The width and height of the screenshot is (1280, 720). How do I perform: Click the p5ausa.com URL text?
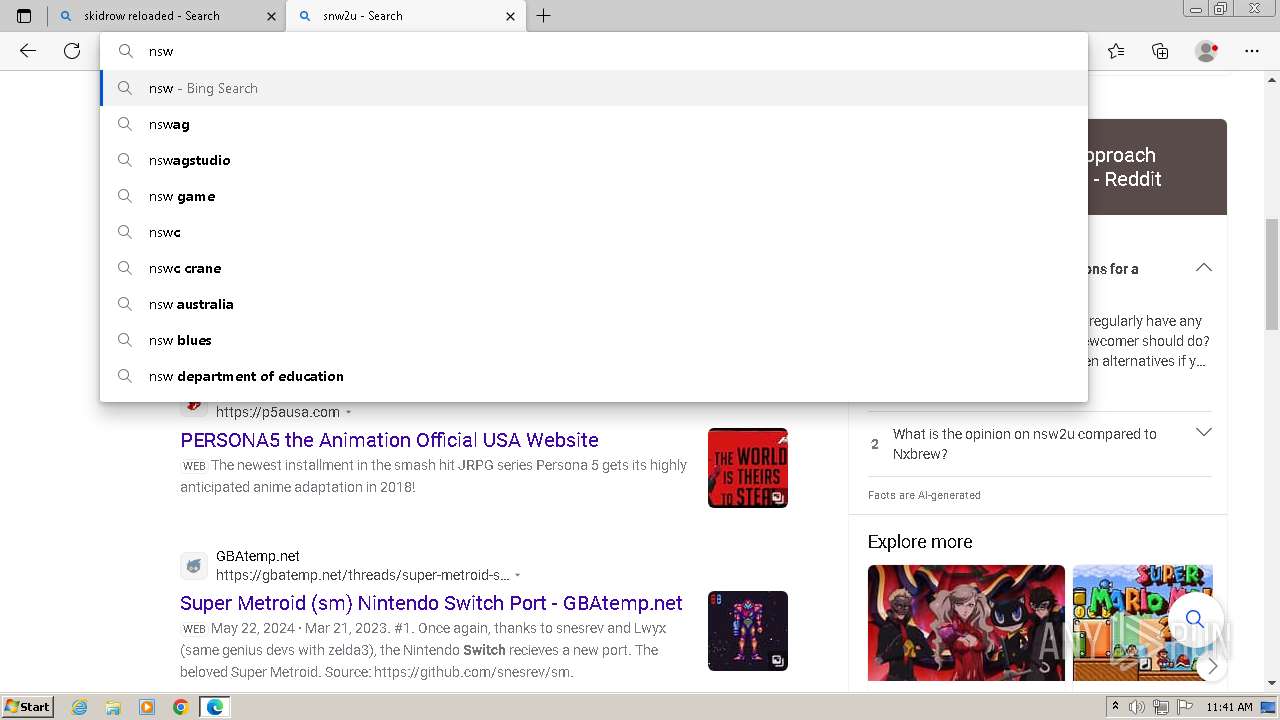pos(278,412)
